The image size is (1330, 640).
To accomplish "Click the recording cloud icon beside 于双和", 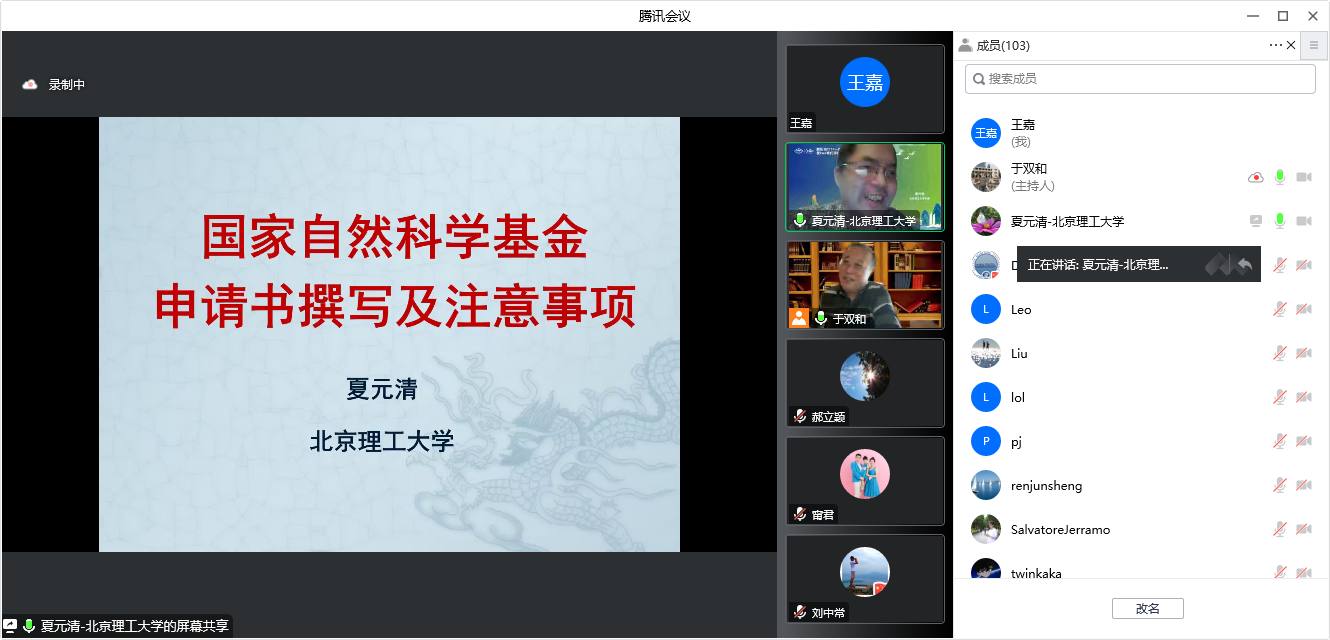I will point(1255,177).
